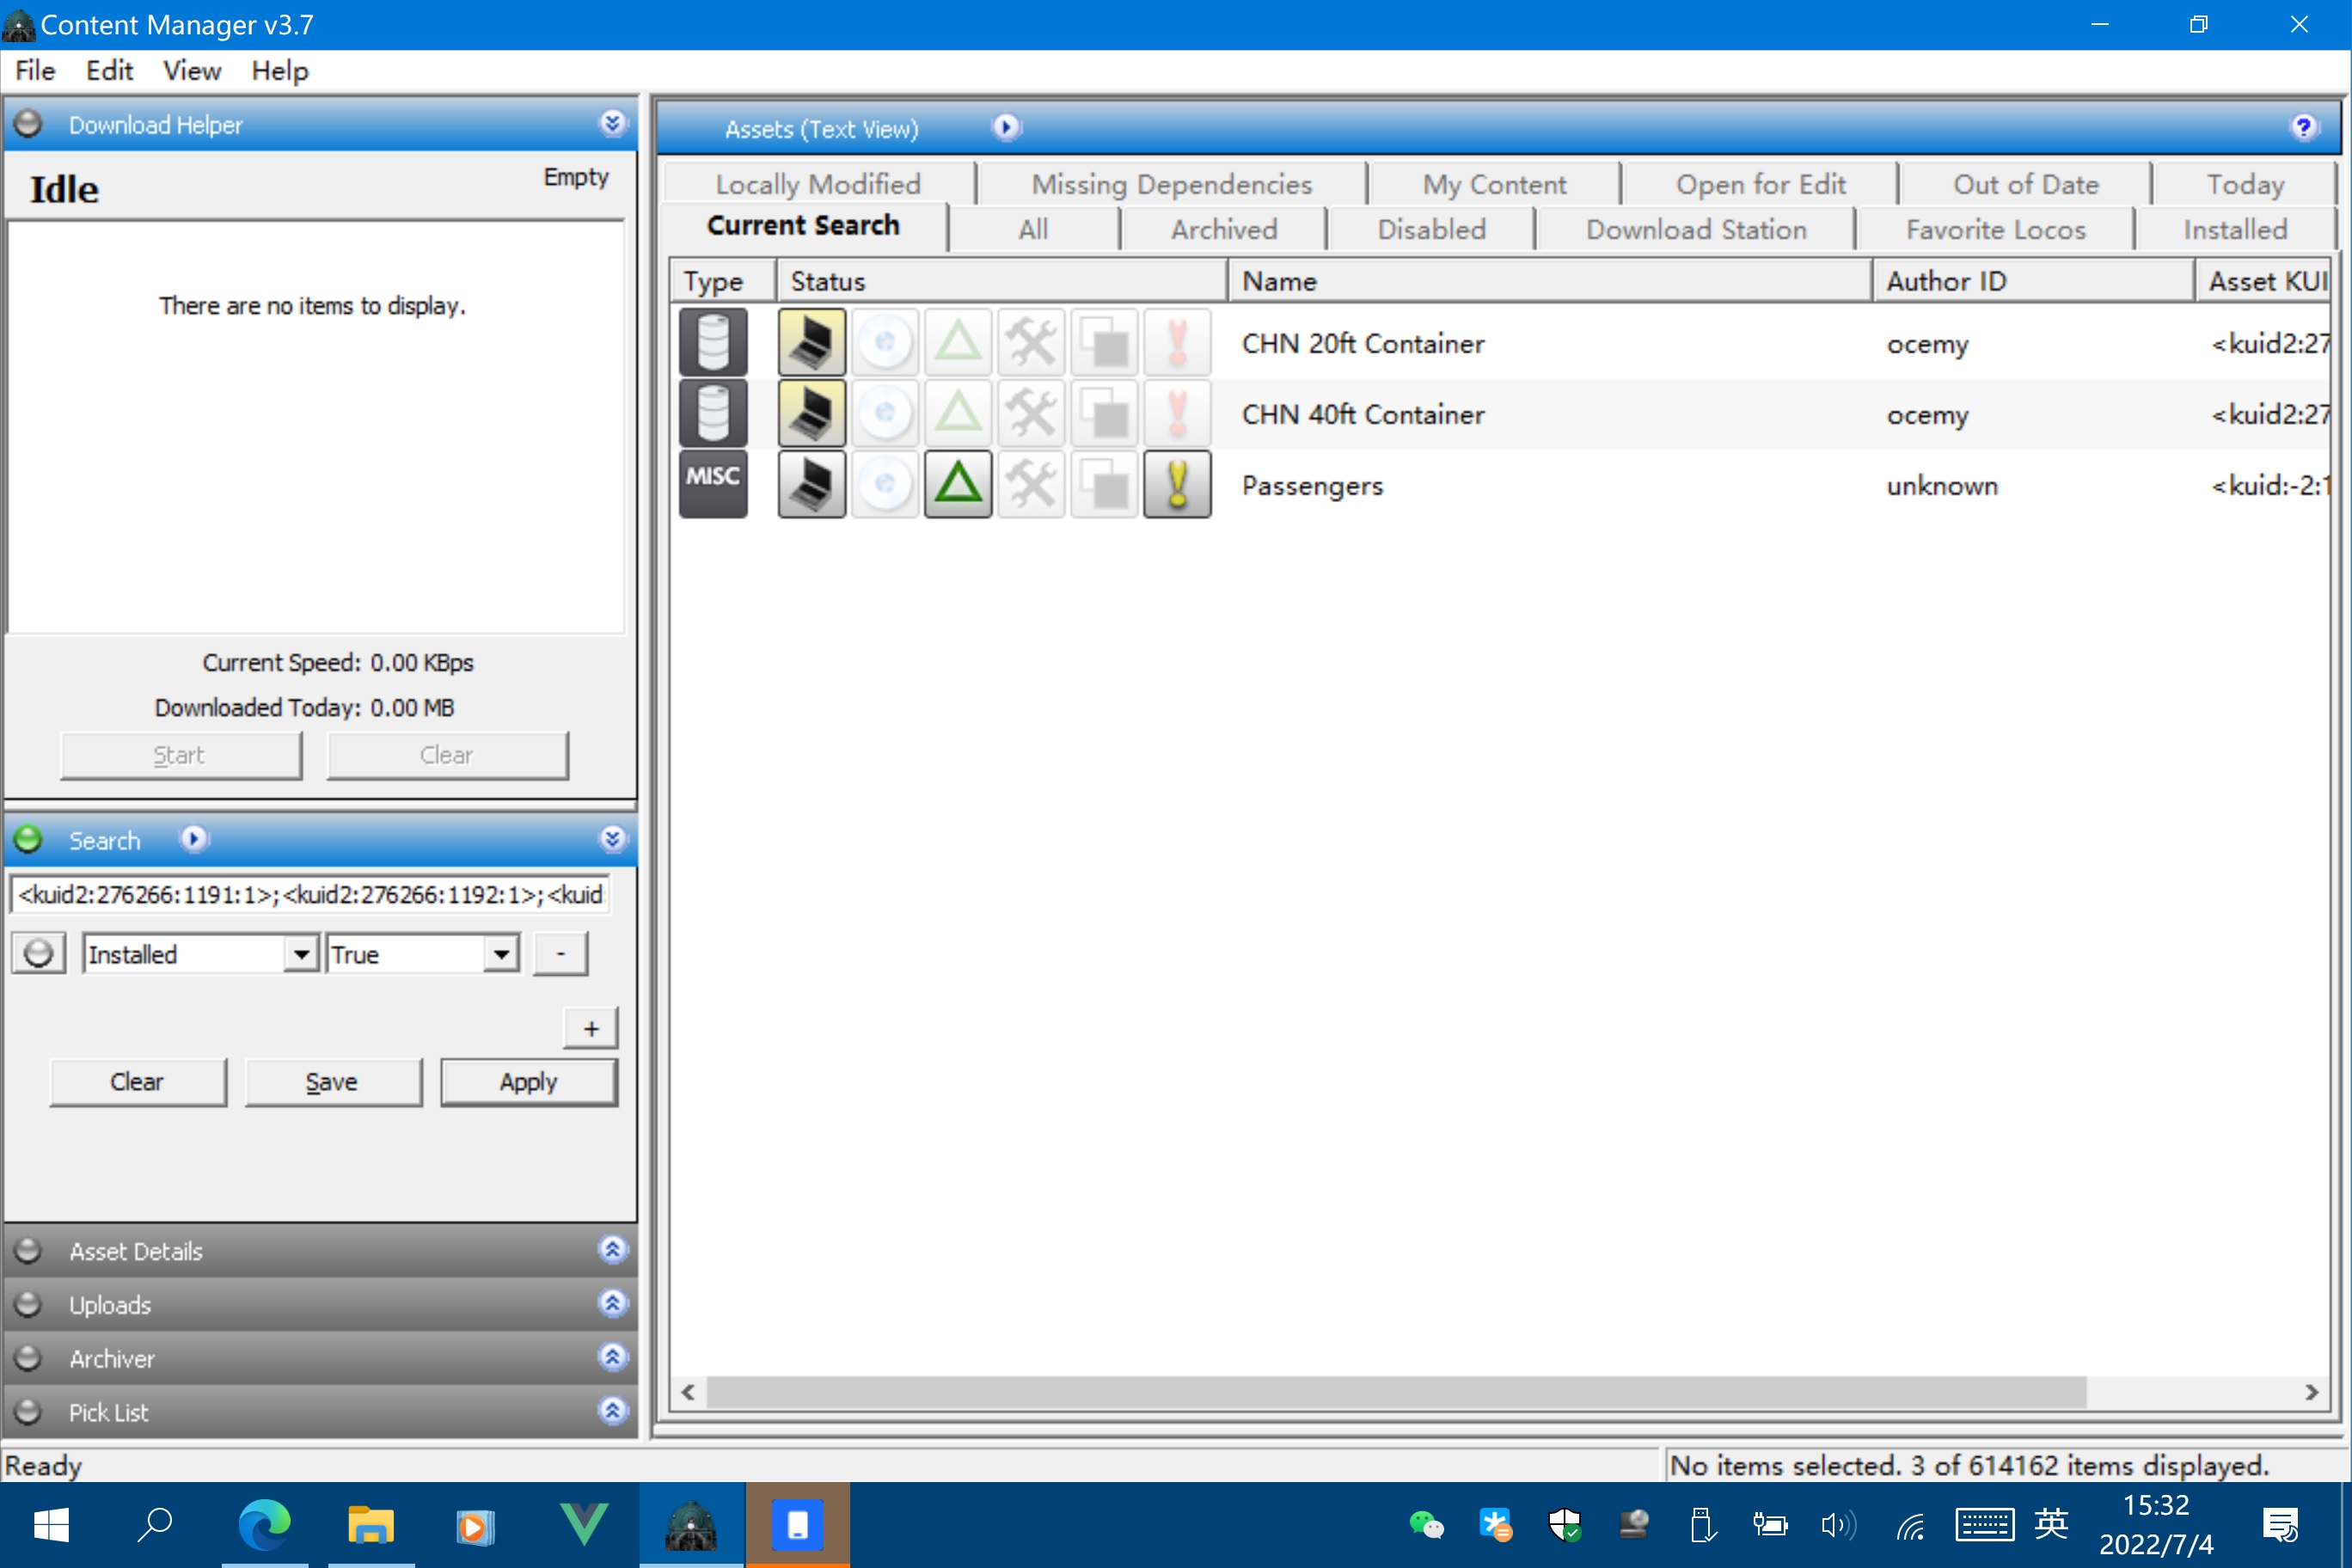Click Passengers green triangle status icon

957,484
